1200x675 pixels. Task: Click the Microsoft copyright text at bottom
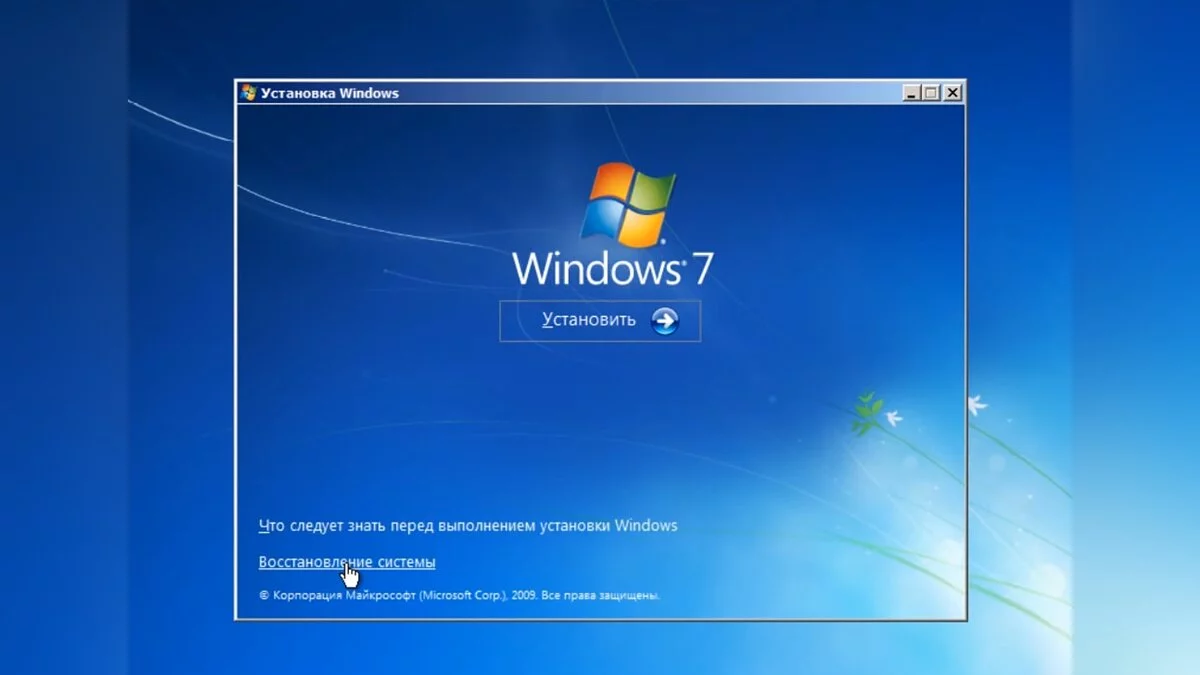point(459,595)
